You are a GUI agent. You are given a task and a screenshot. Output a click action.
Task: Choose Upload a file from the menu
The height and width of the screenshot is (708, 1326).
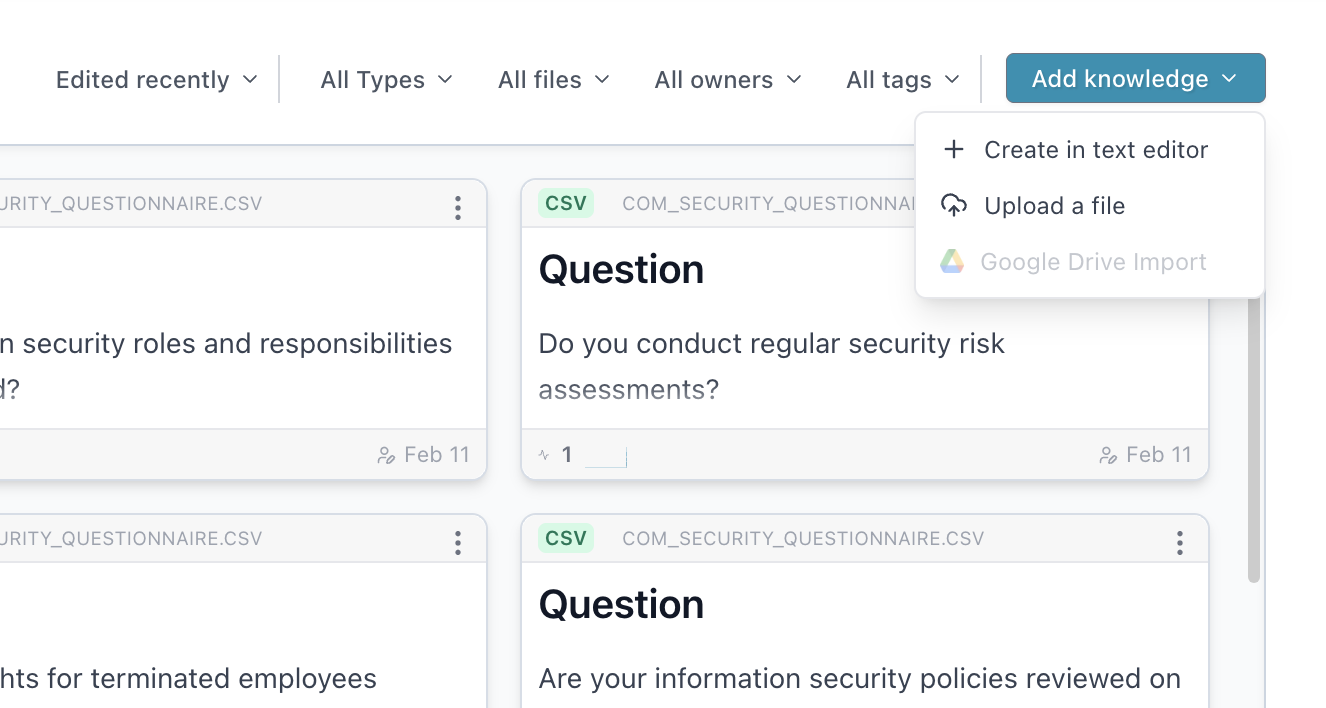[1054, 205]
